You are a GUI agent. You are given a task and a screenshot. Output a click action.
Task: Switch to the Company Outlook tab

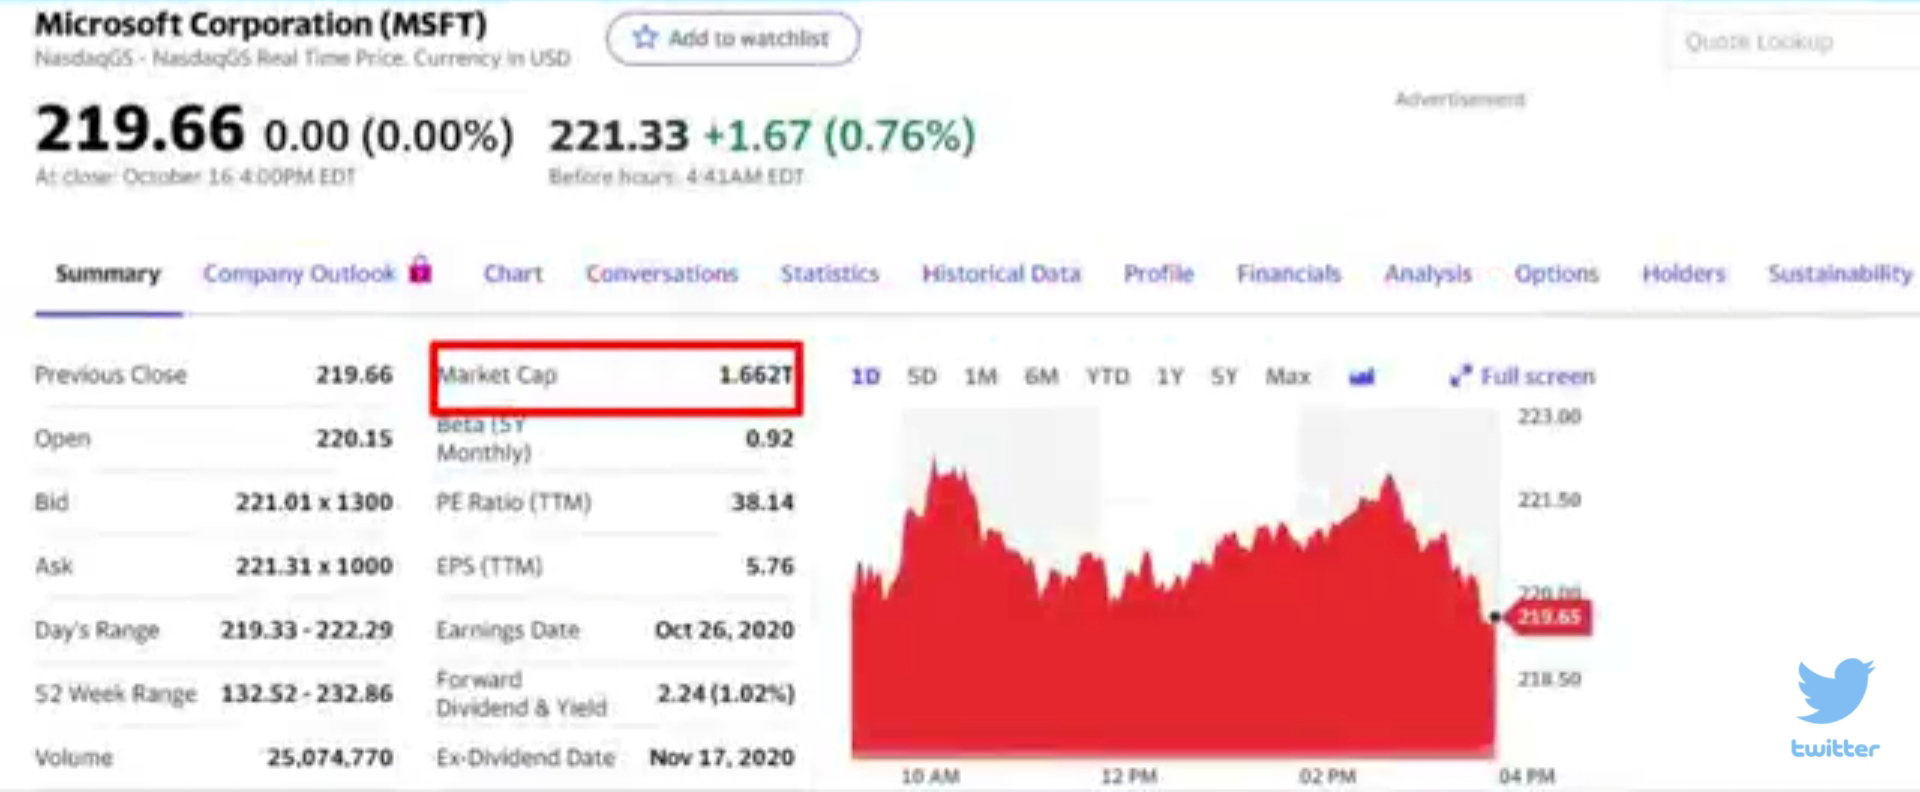coord(300,274)
